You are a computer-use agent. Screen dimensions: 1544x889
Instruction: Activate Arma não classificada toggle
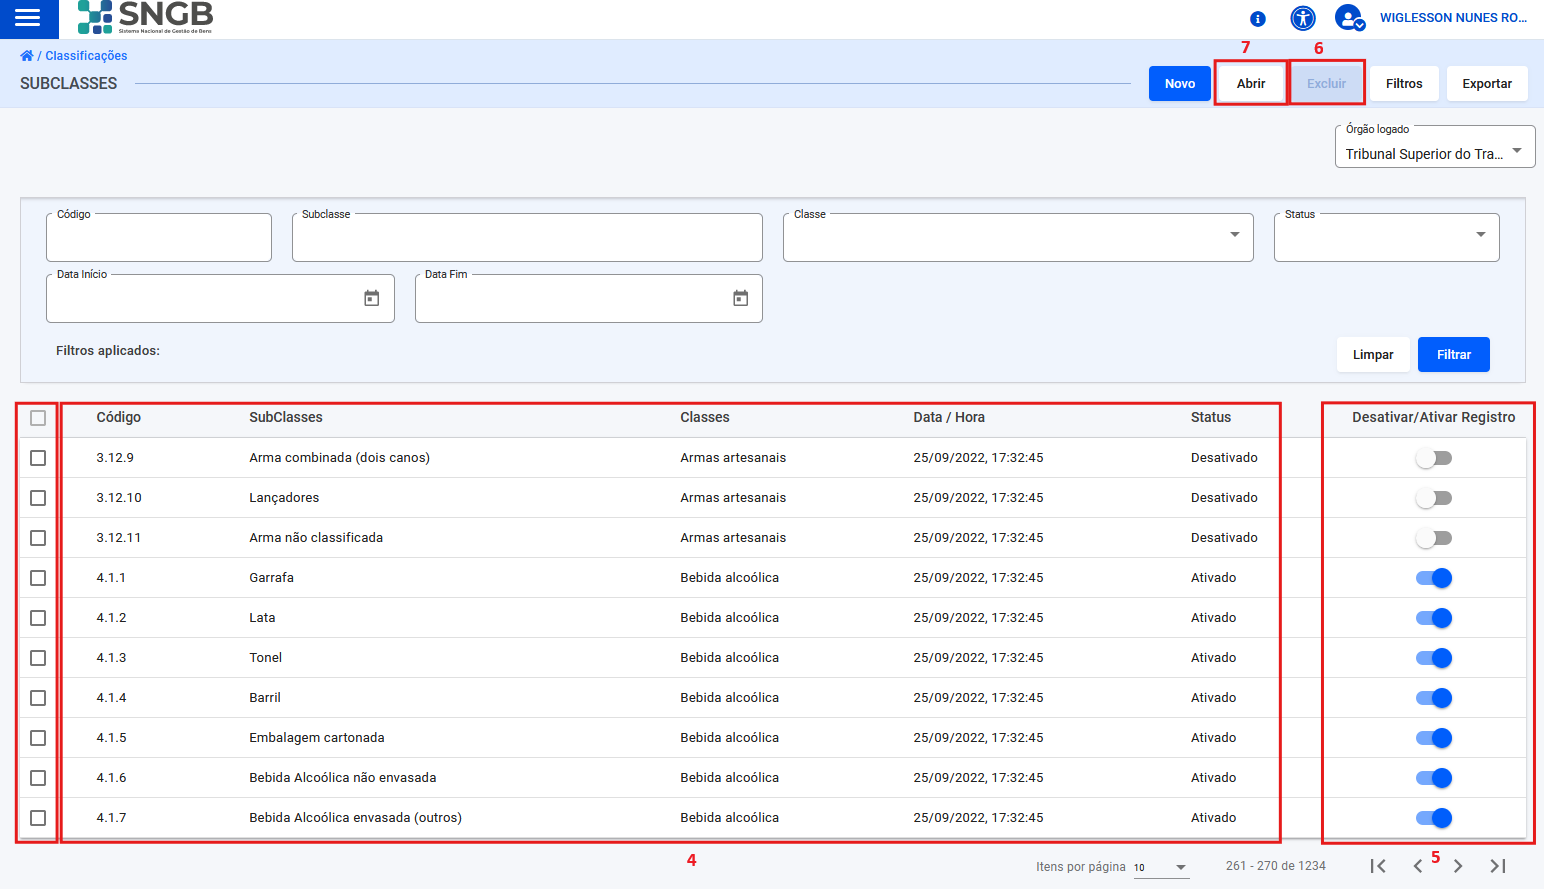1434,538
